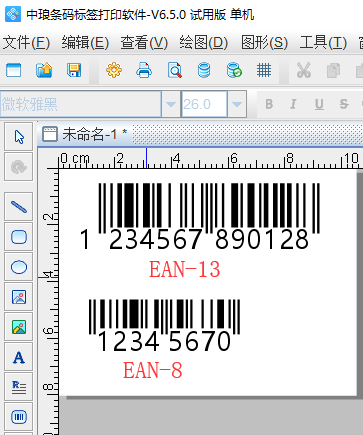Save document with the floppy disk icon
The width and height of the screenshot is (363, 435).
coord(74,70)
